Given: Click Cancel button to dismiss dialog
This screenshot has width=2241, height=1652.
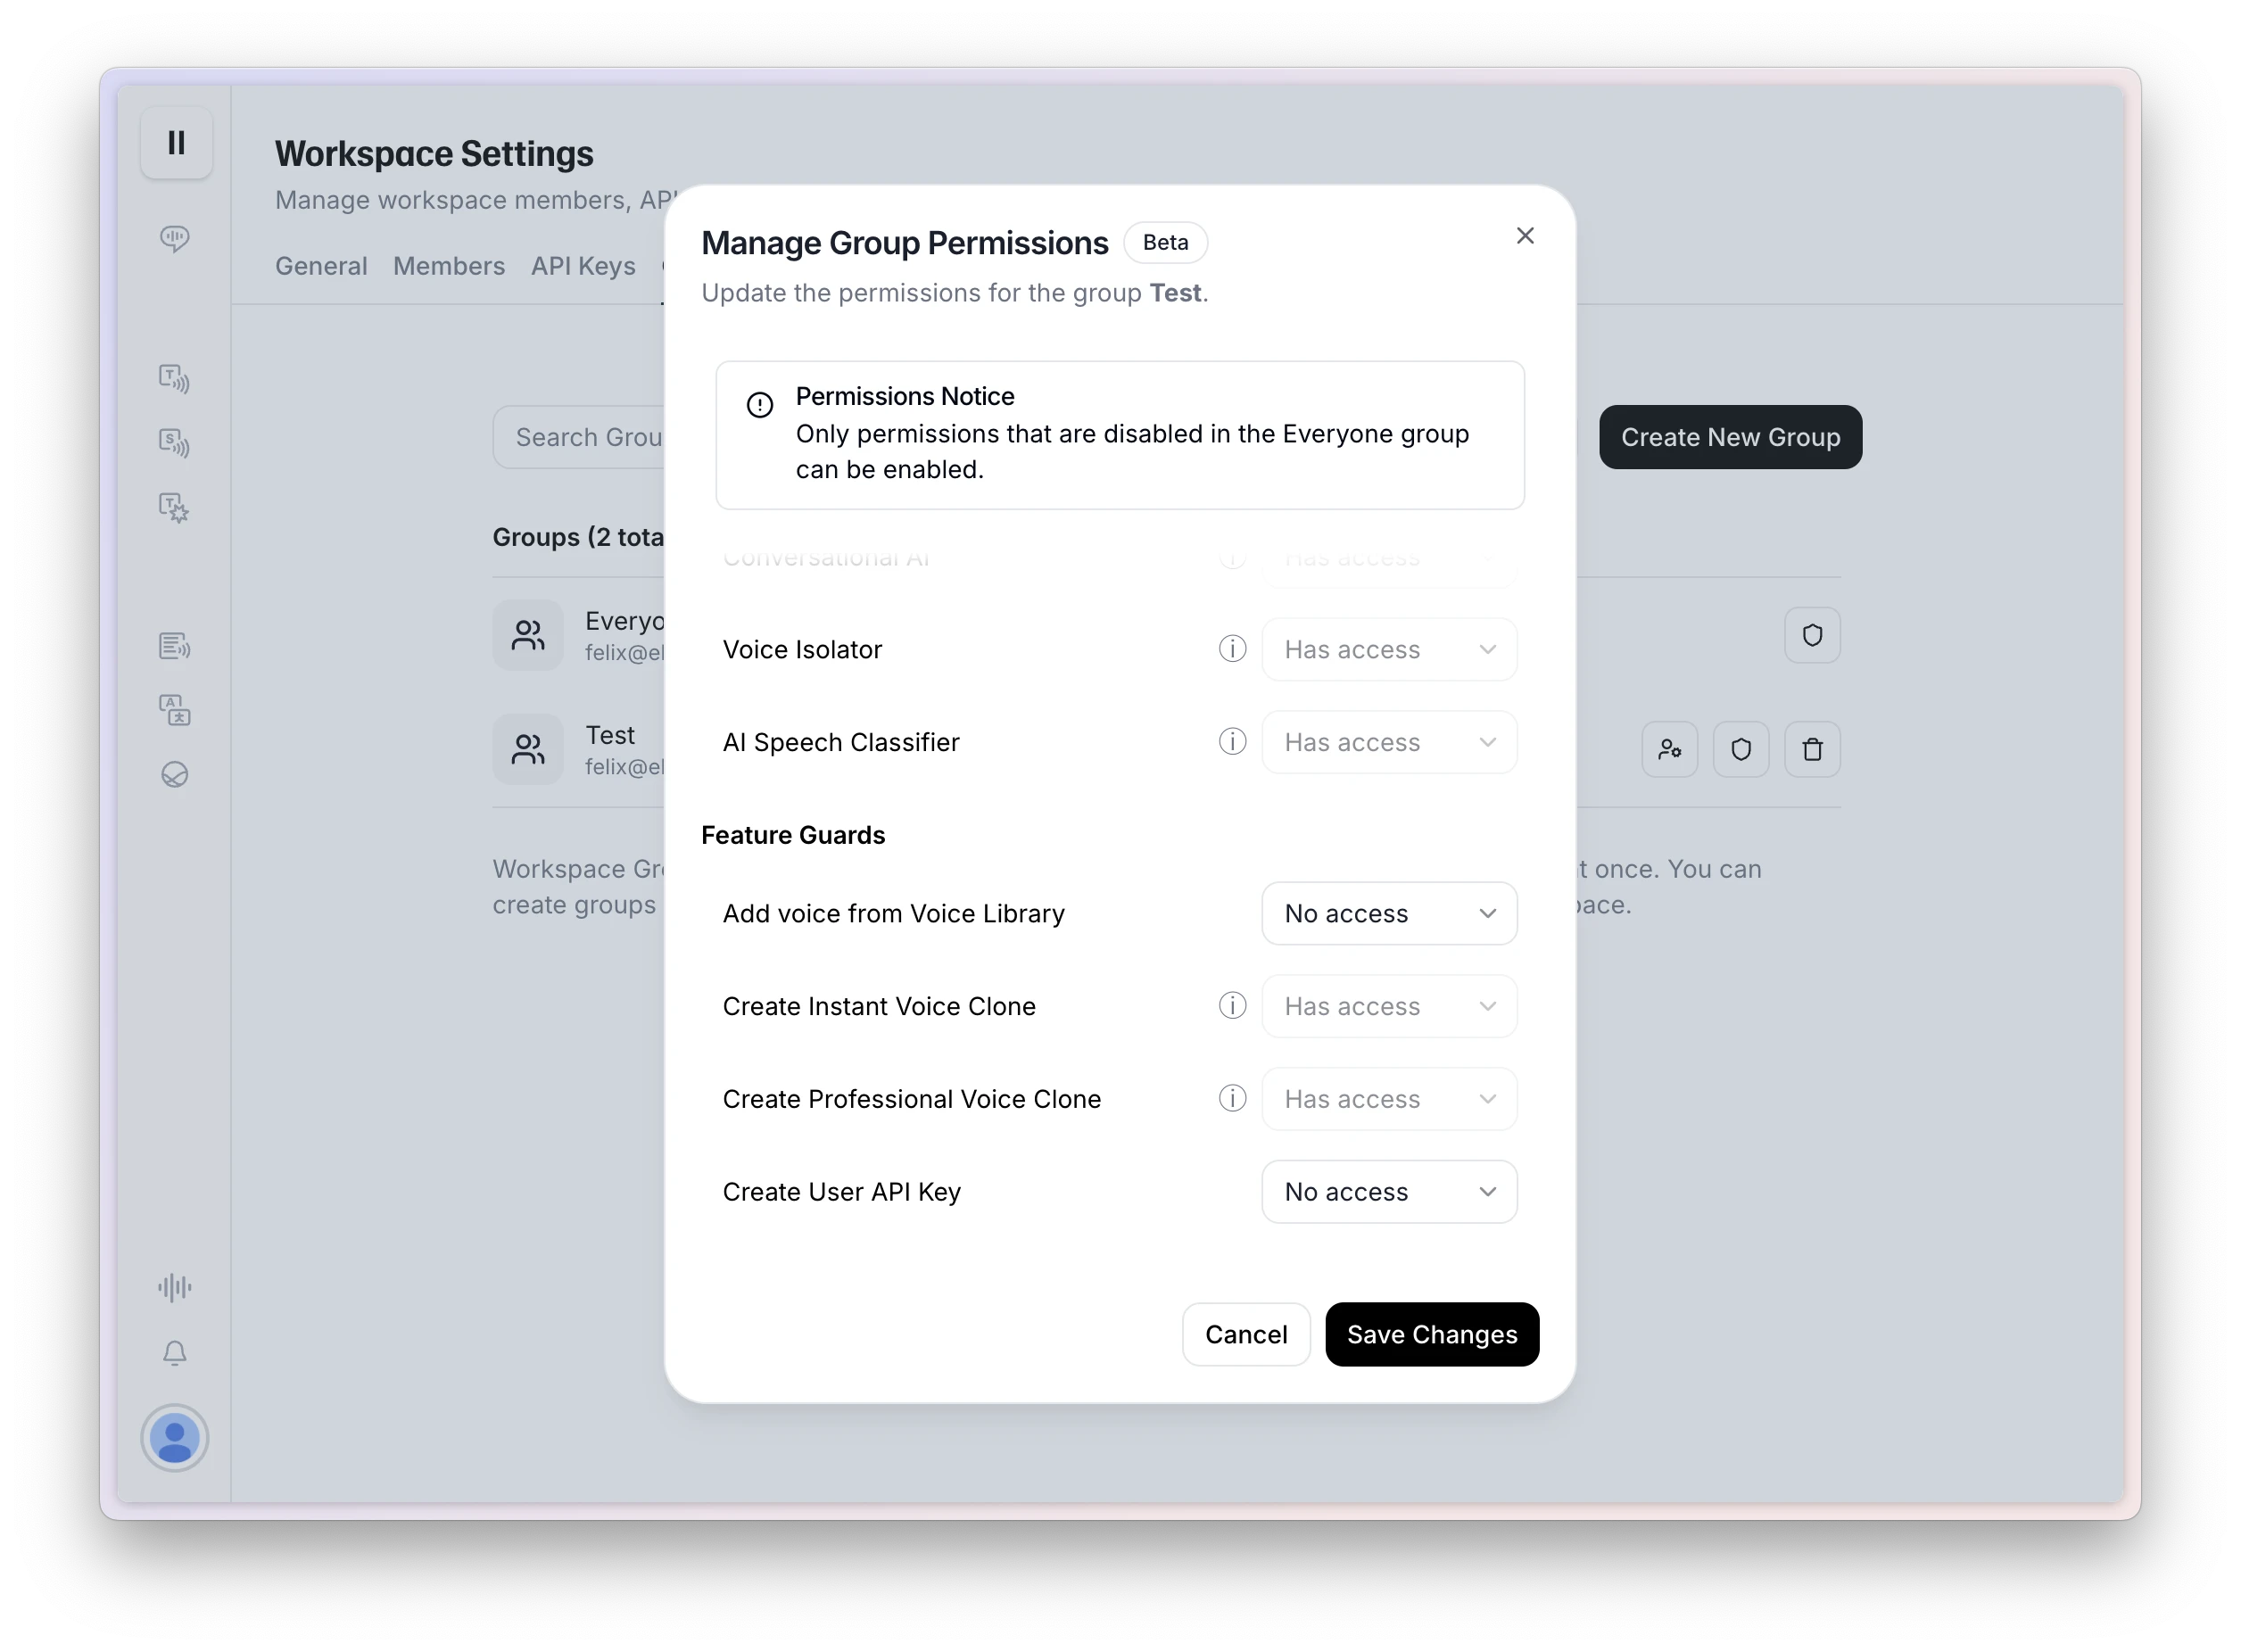Looking at the screenshot, I should point(1245,1334).
